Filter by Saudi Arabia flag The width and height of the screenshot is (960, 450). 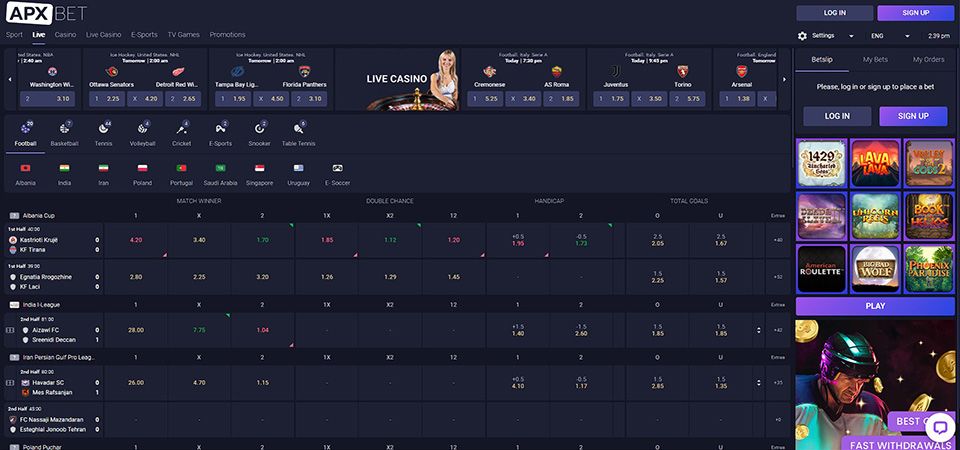(220, 168)
